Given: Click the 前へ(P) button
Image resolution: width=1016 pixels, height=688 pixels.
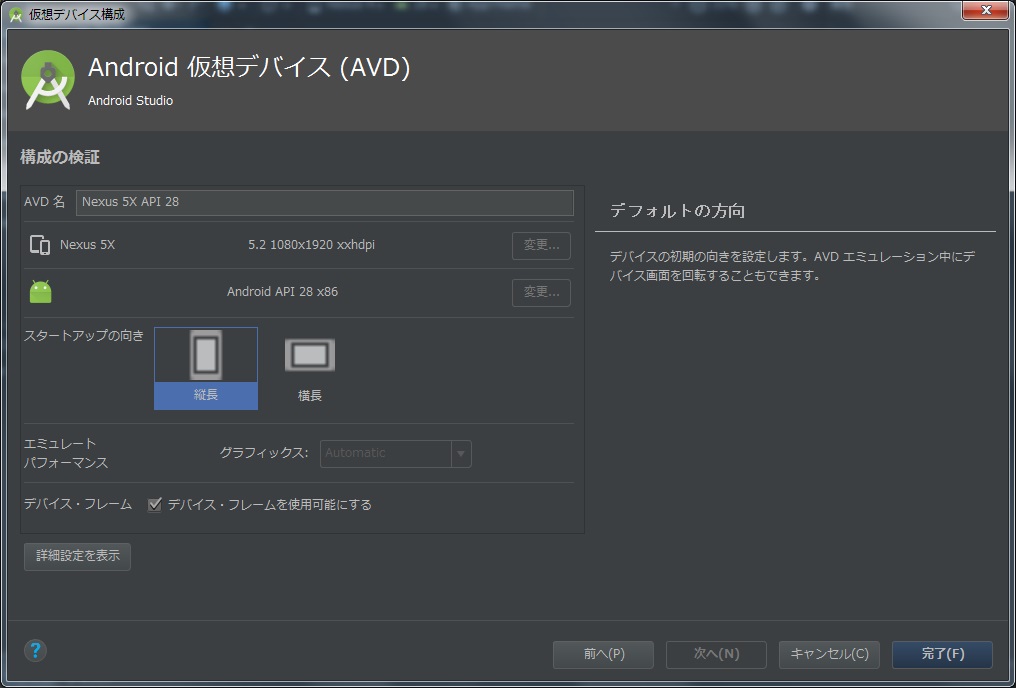Looking at the screenshot, I should 603,654.
